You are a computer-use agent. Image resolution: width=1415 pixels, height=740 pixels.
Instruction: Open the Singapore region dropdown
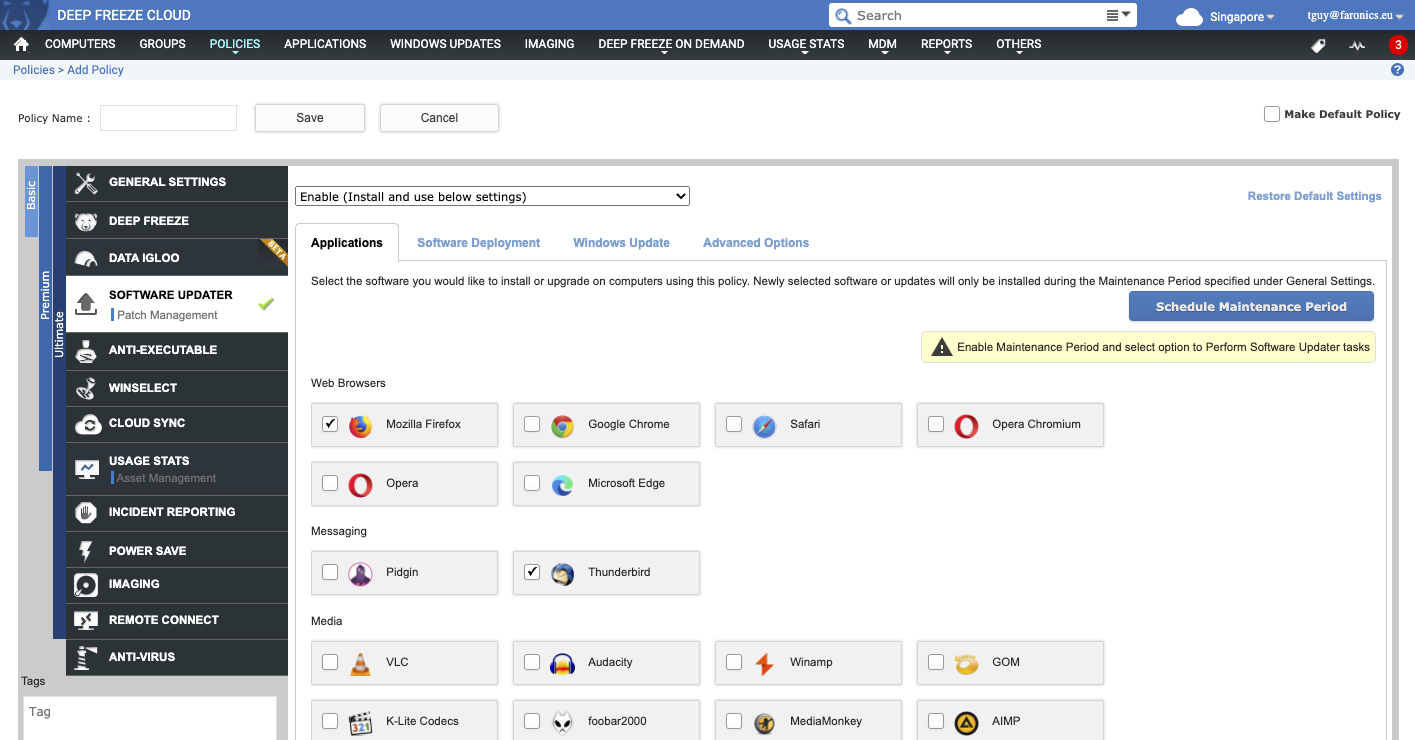coord(1242,17)
